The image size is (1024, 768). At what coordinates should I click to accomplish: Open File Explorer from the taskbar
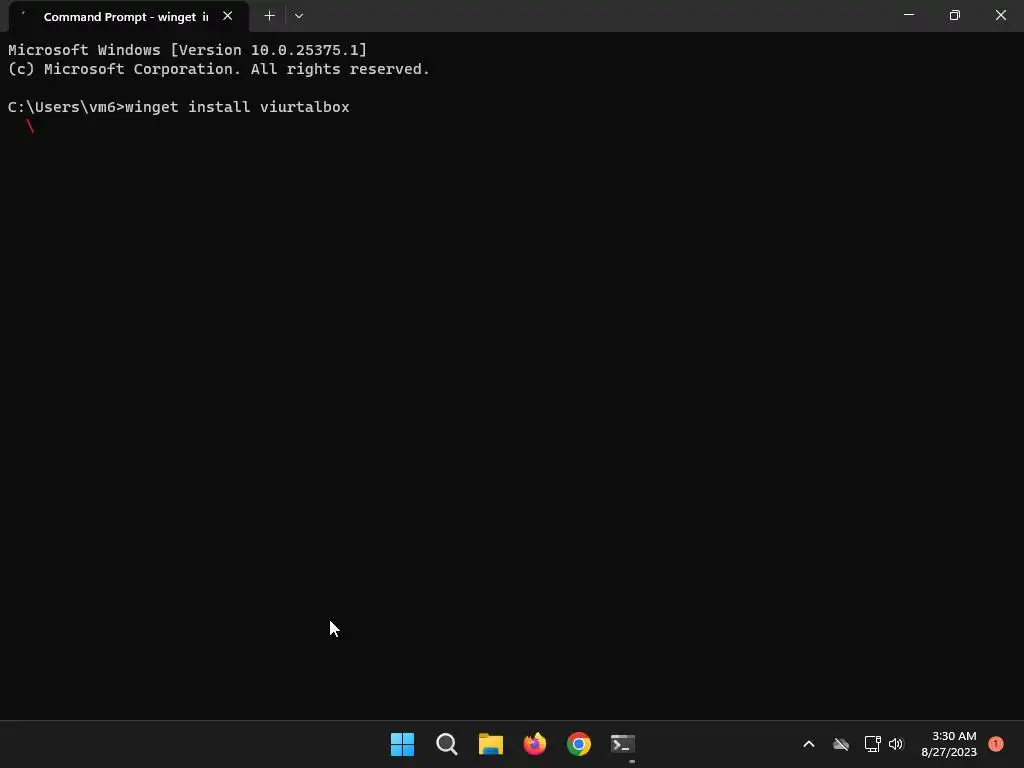[490, 744]
